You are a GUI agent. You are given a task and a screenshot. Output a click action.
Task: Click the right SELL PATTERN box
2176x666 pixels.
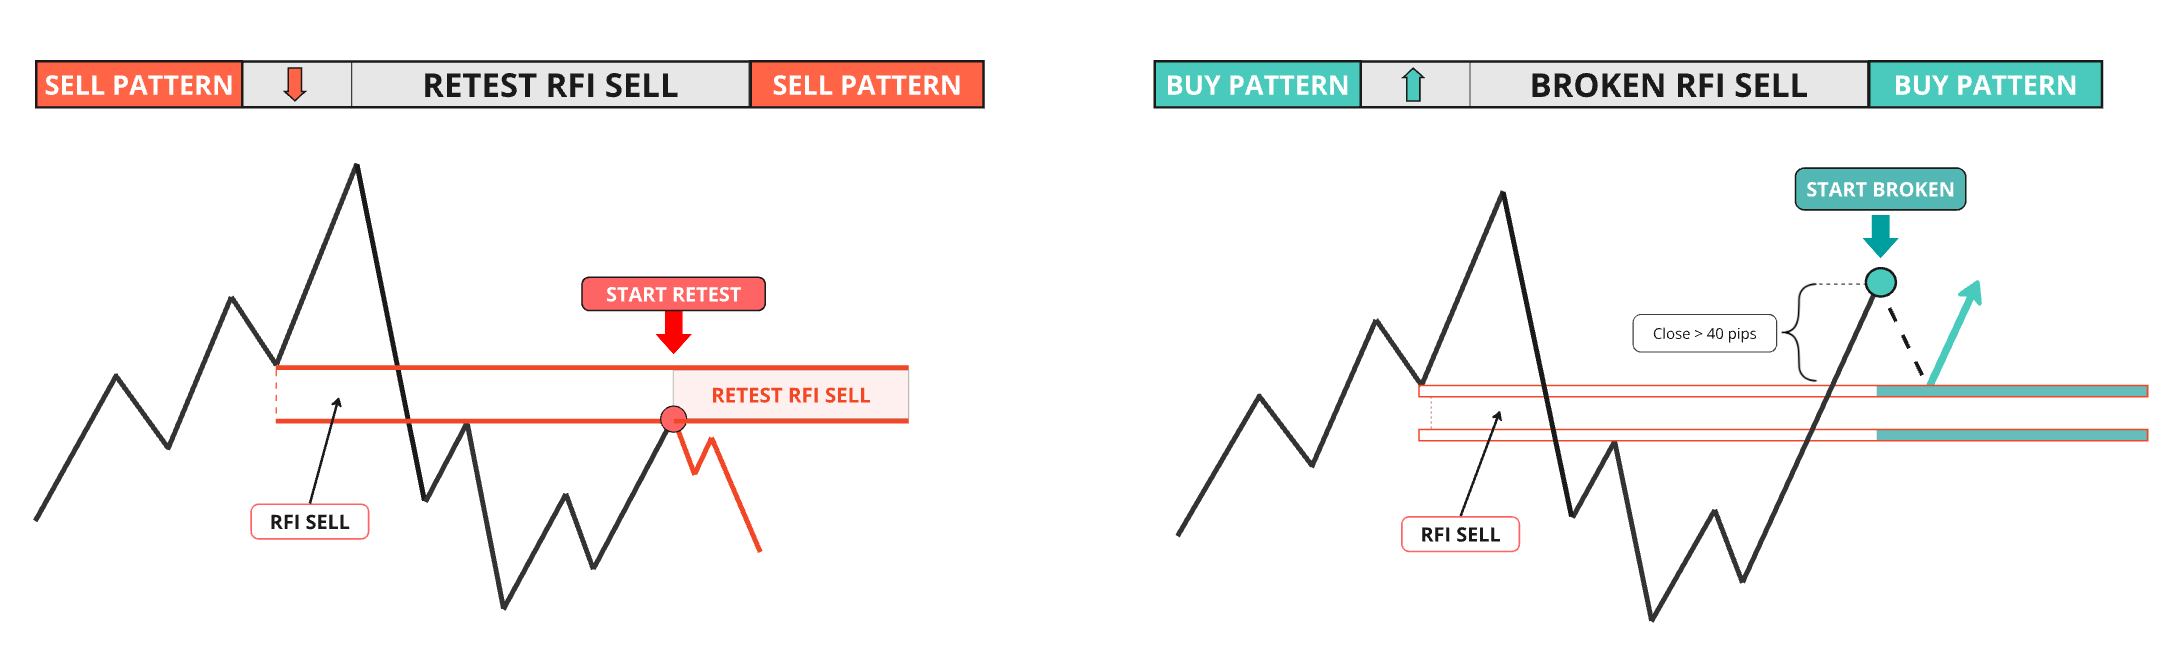(x=867, y=84)
